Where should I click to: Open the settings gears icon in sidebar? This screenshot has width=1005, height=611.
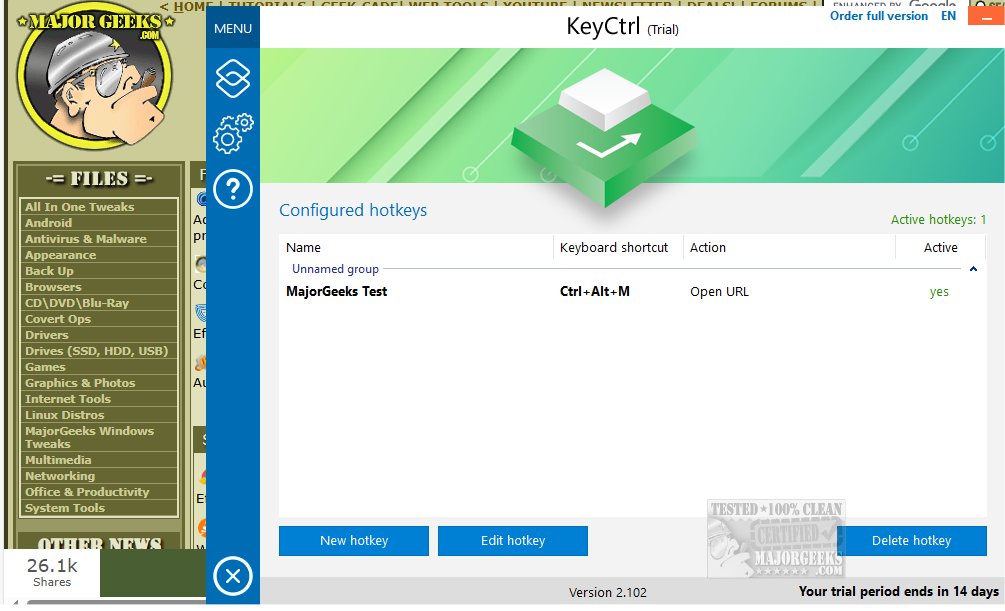pos(233,133)
